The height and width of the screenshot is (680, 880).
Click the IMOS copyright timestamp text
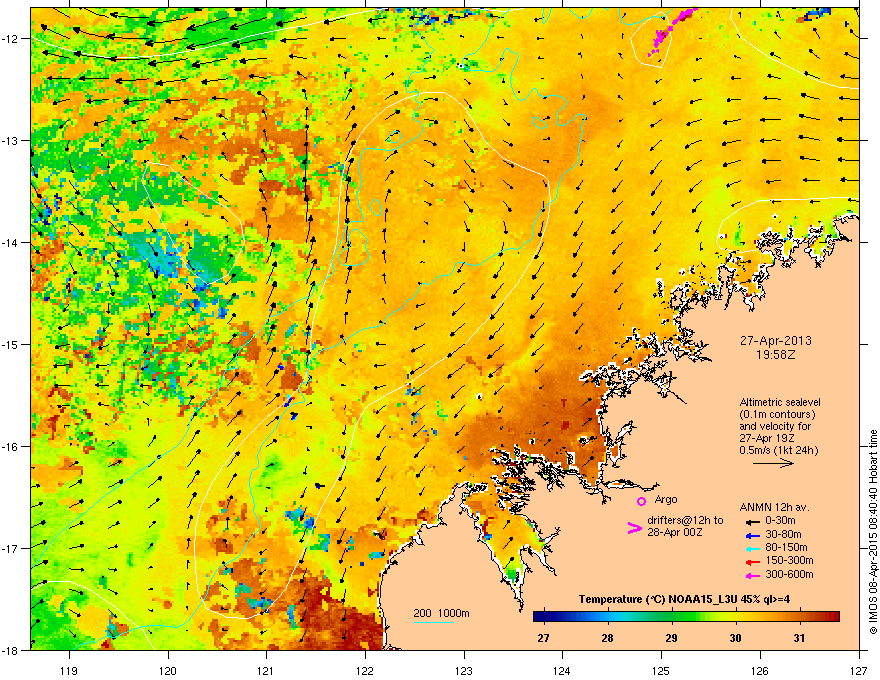[873, 532]
